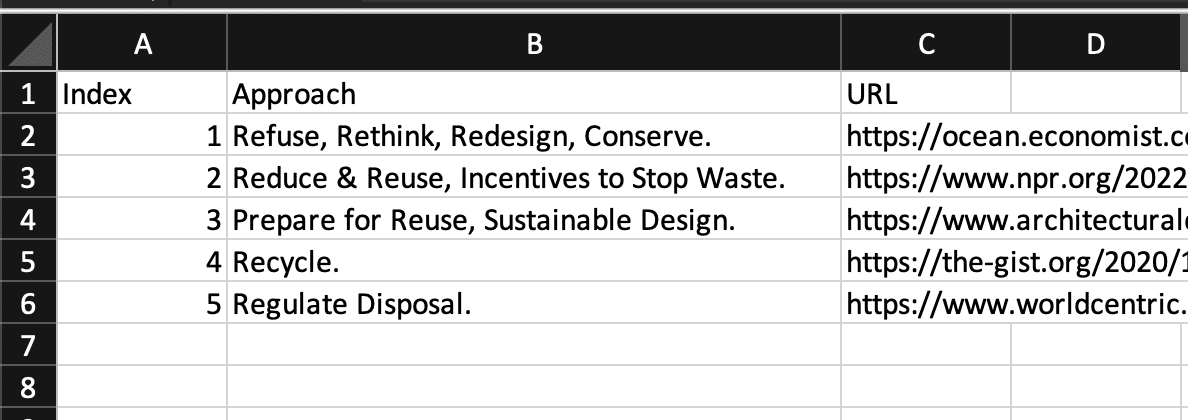This screenshot has height=420, width=1188.
Task: Open the npr.org URL link
Action: (x=1015, y=178)
